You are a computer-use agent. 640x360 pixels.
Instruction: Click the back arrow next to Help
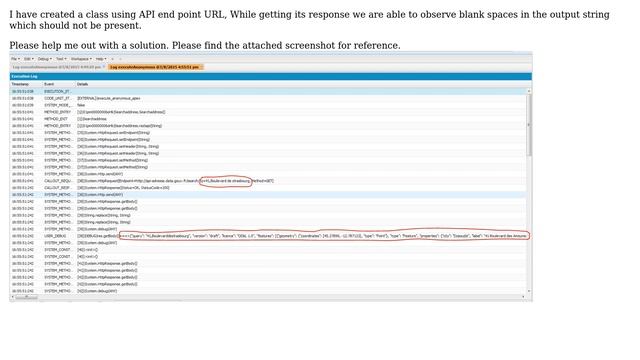(113, 59)
